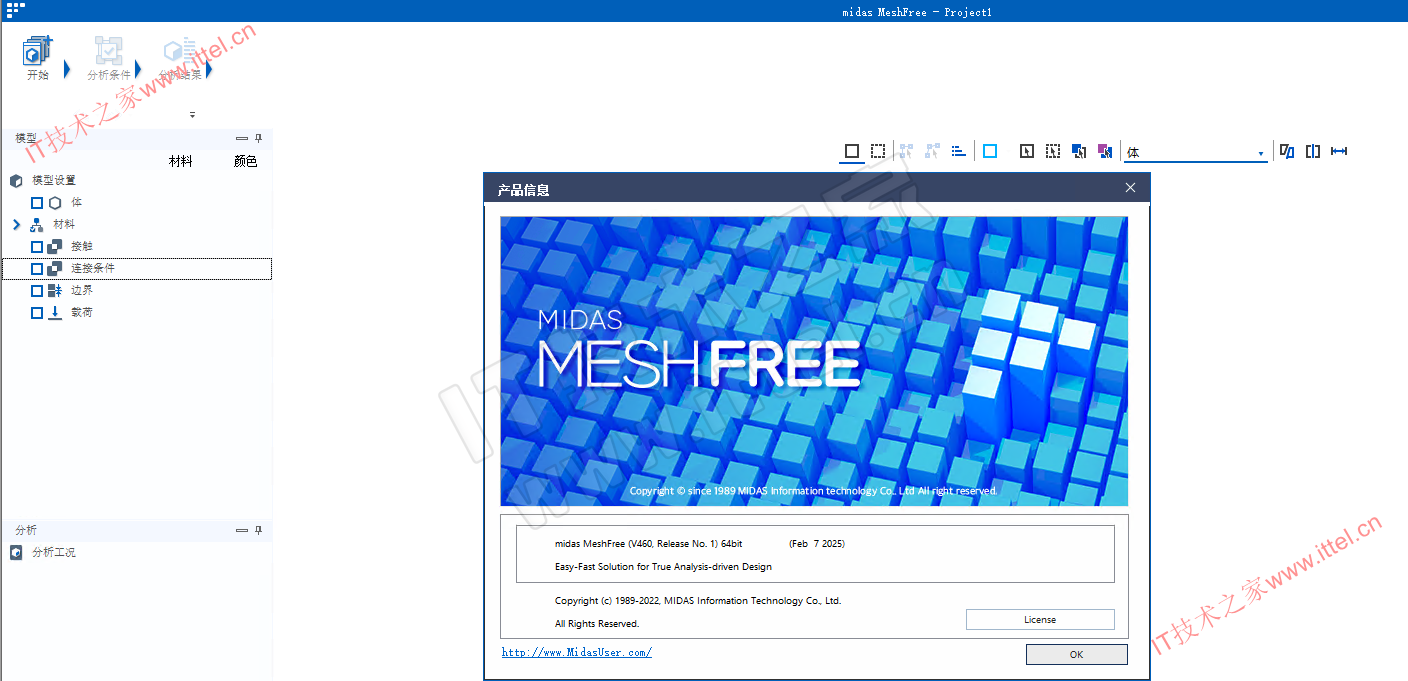Select the solid rectangle selection tool
This screenshot has width=1408, height=681.
click(x=852, y=151)
